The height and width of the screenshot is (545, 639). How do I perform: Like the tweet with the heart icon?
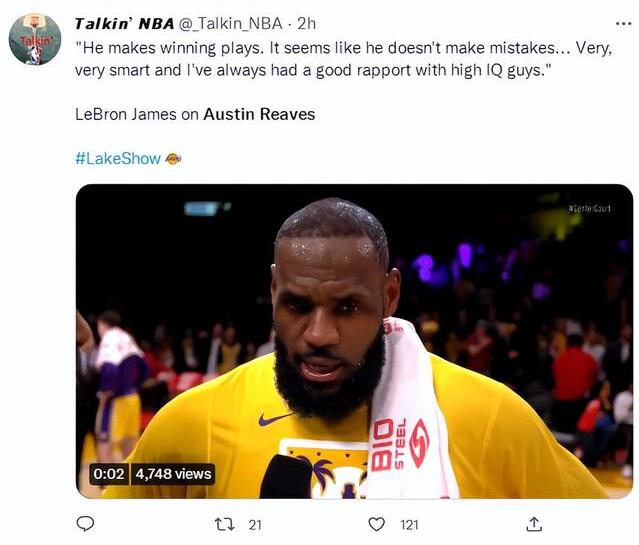coord(377,523)
